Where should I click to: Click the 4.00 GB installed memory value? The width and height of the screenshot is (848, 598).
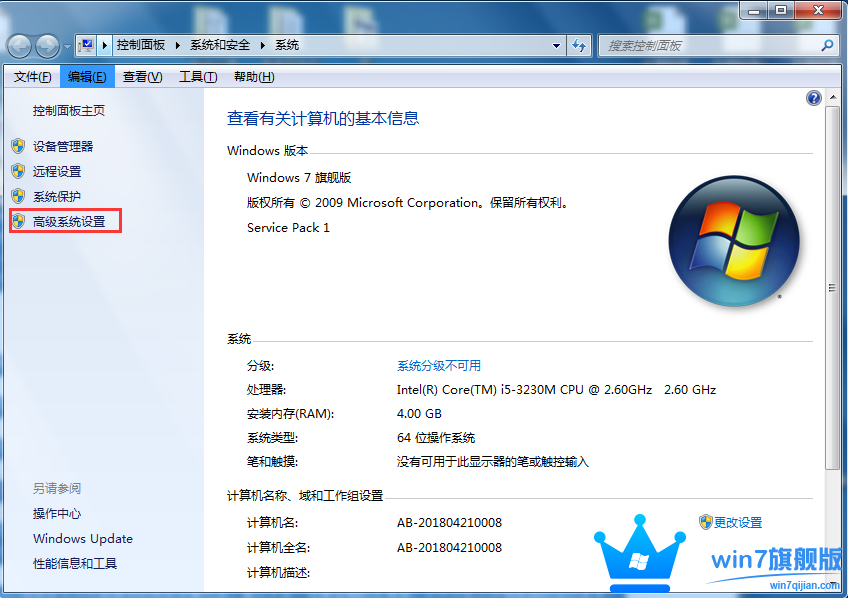pos(419,414)
